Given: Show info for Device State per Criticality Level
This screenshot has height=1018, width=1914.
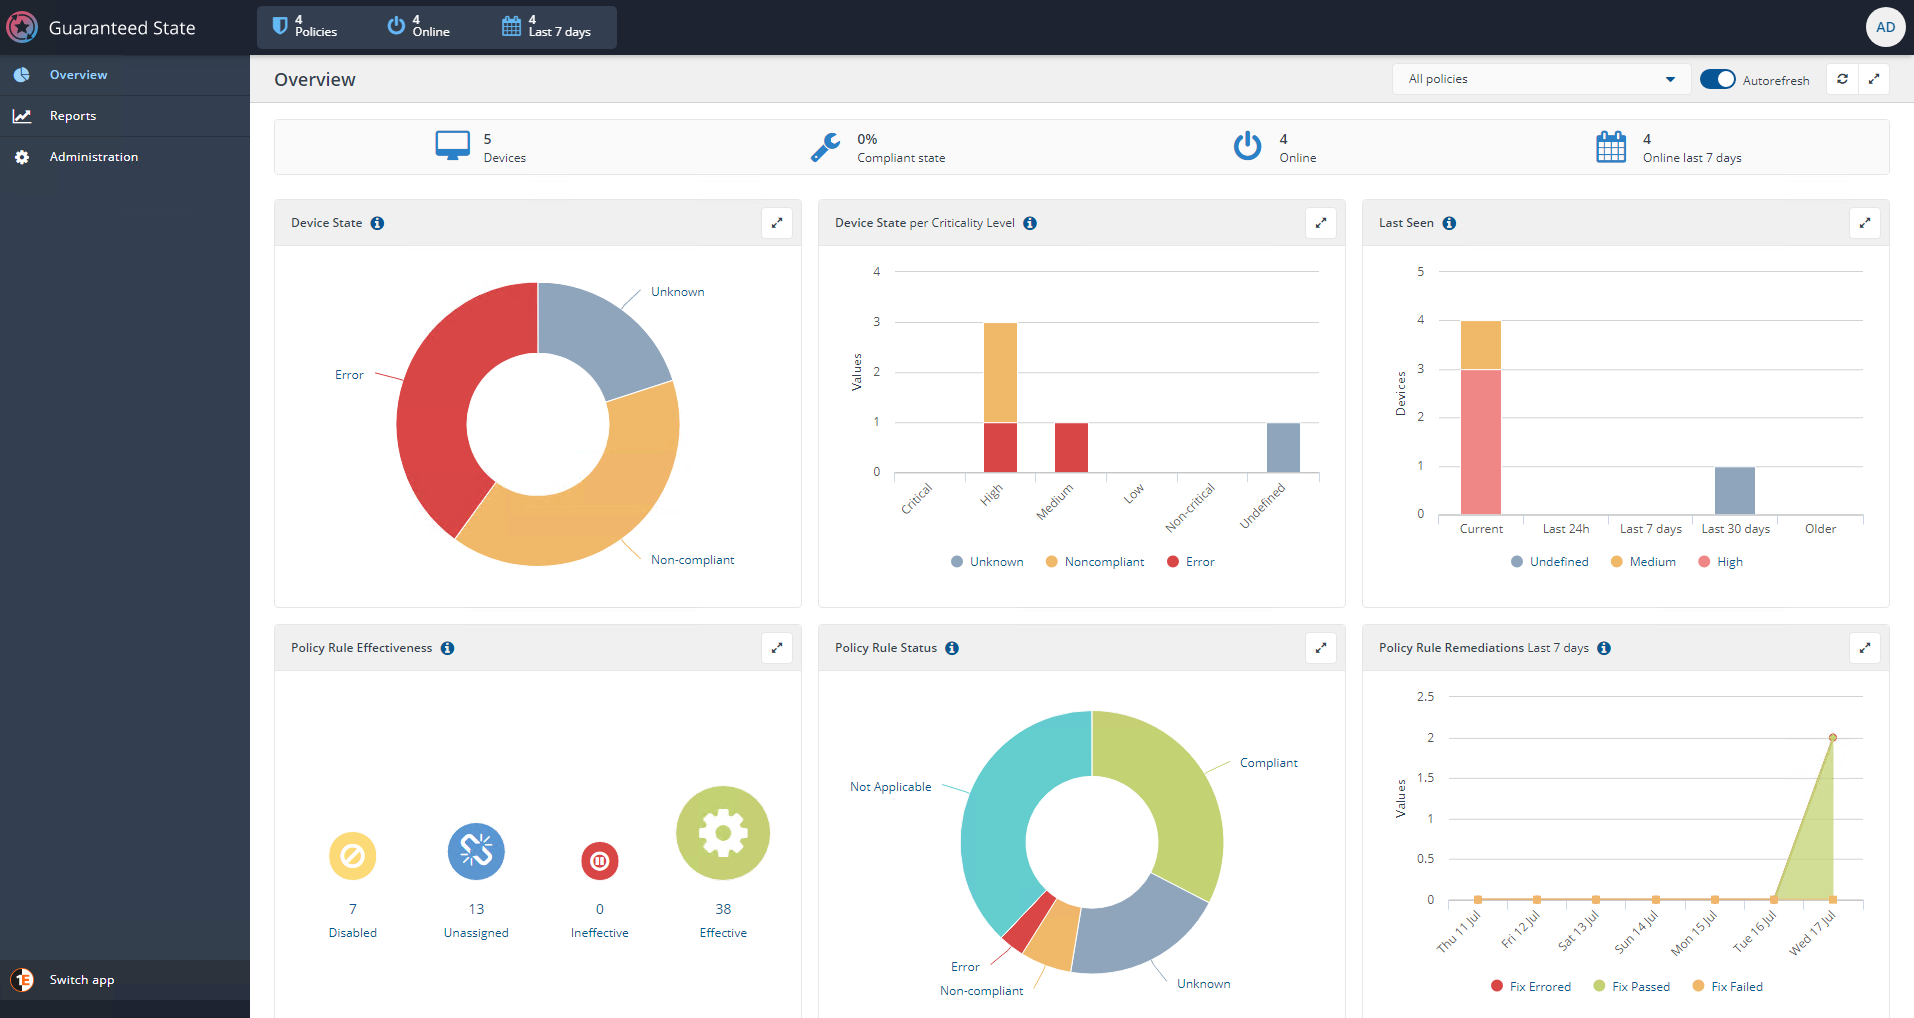Looking at the screenshot, I should (1030, 223).
